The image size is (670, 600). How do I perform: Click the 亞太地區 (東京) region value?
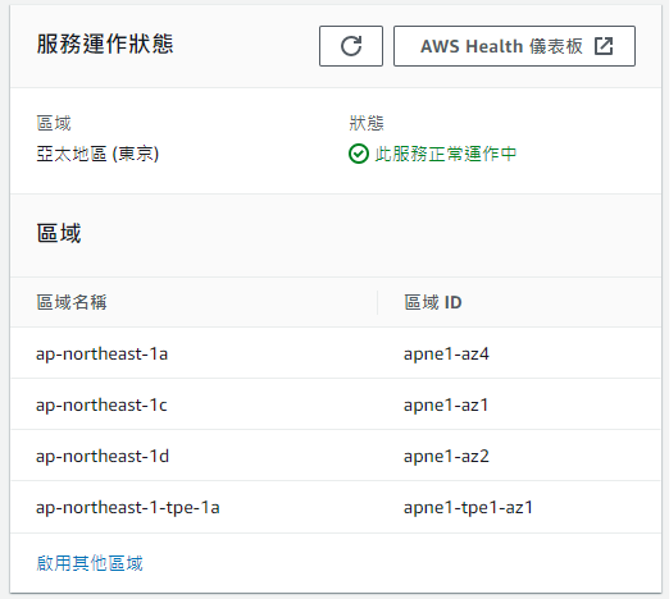click(98, 154)
